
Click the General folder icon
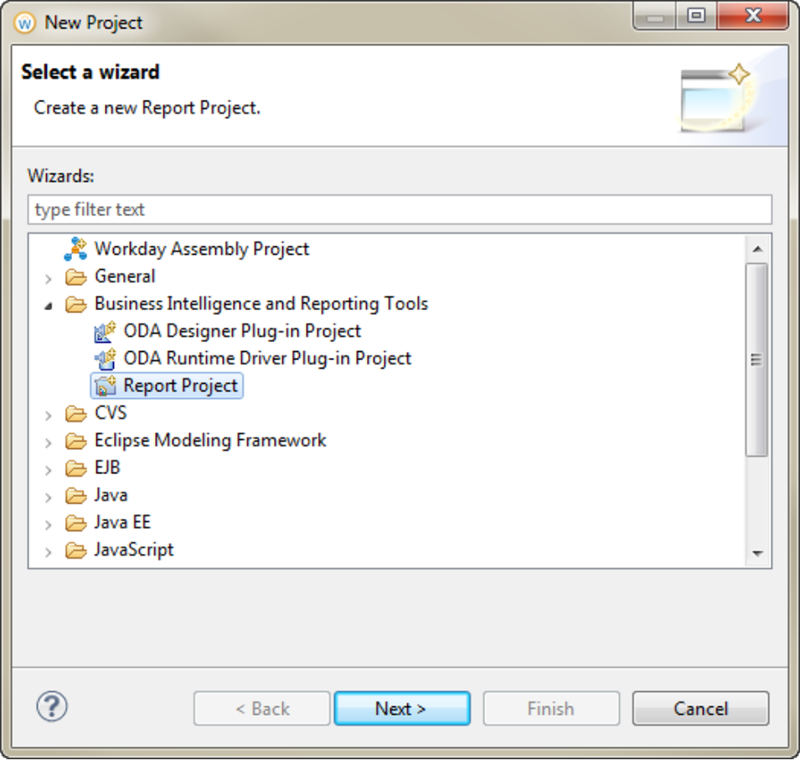click(76, 277)
